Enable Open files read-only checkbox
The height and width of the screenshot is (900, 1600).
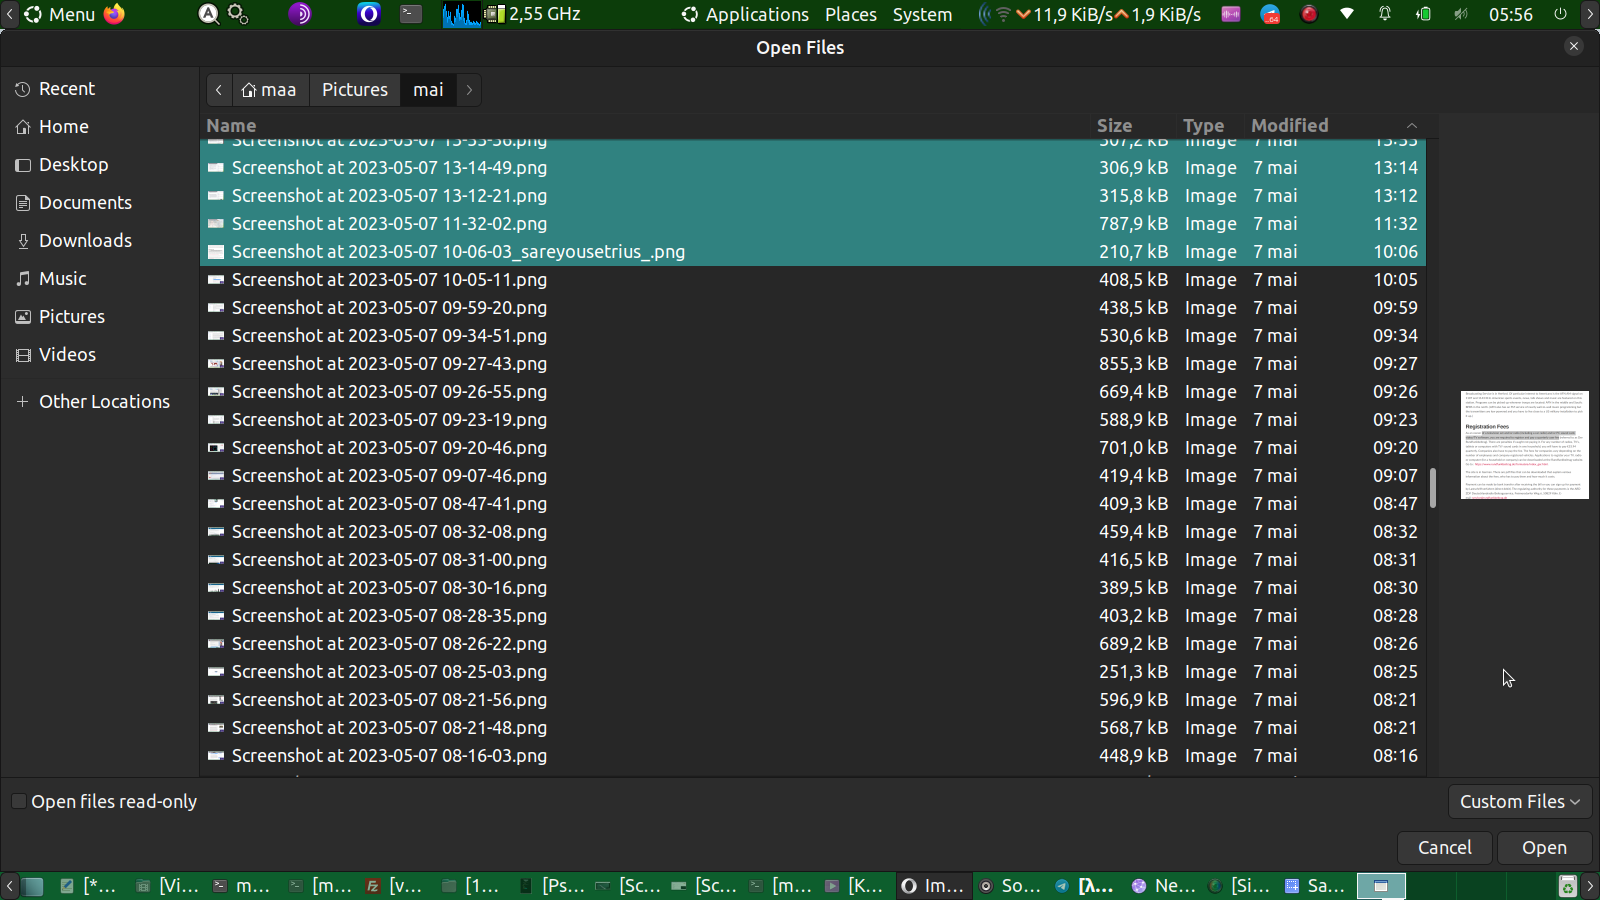click(19, 802)
